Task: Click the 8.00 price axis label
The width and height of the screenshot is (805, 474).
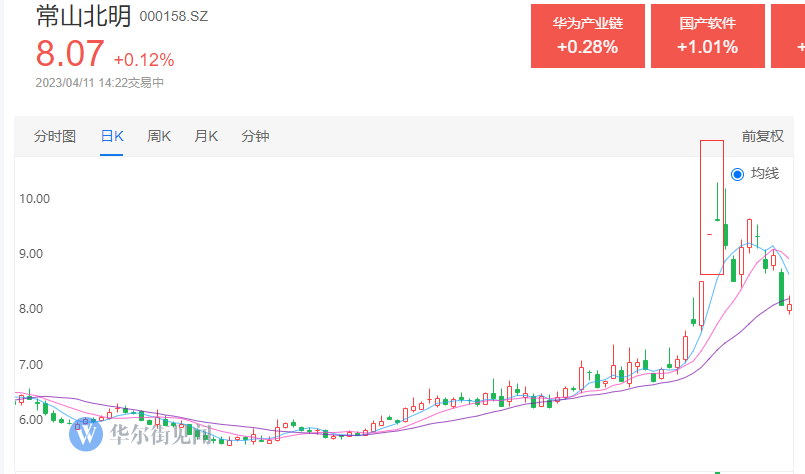Action: point(31,309)
